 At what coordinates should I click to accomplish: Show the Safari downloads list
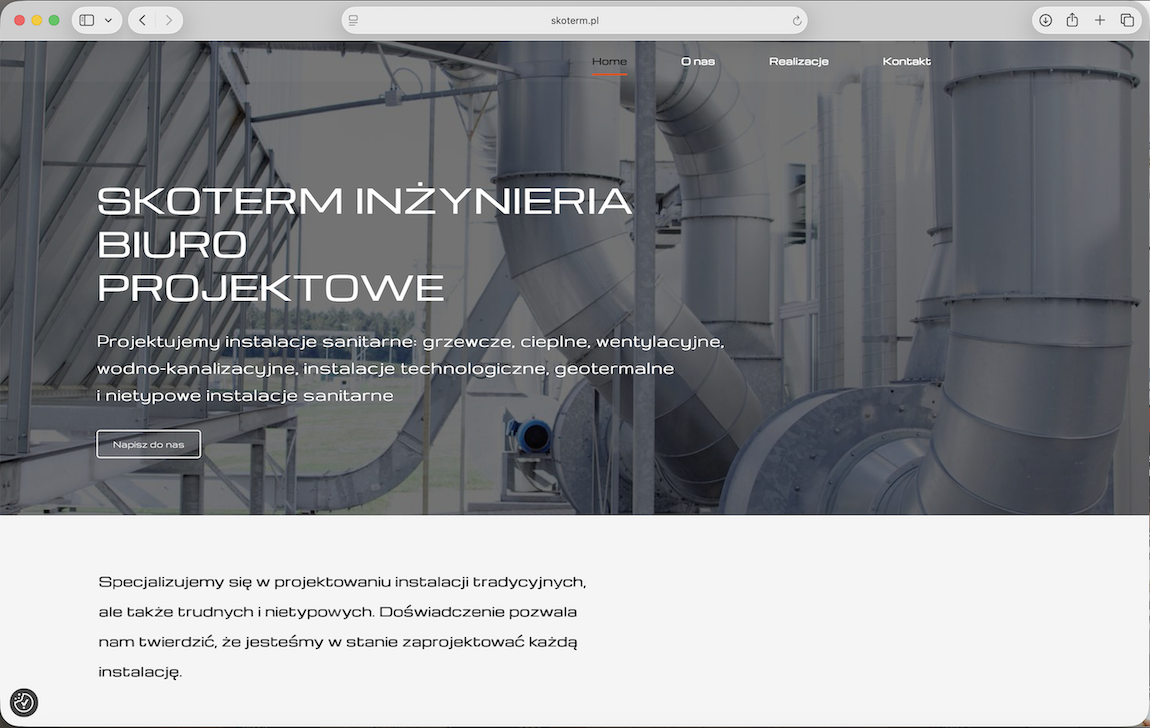coord(1045,20)
